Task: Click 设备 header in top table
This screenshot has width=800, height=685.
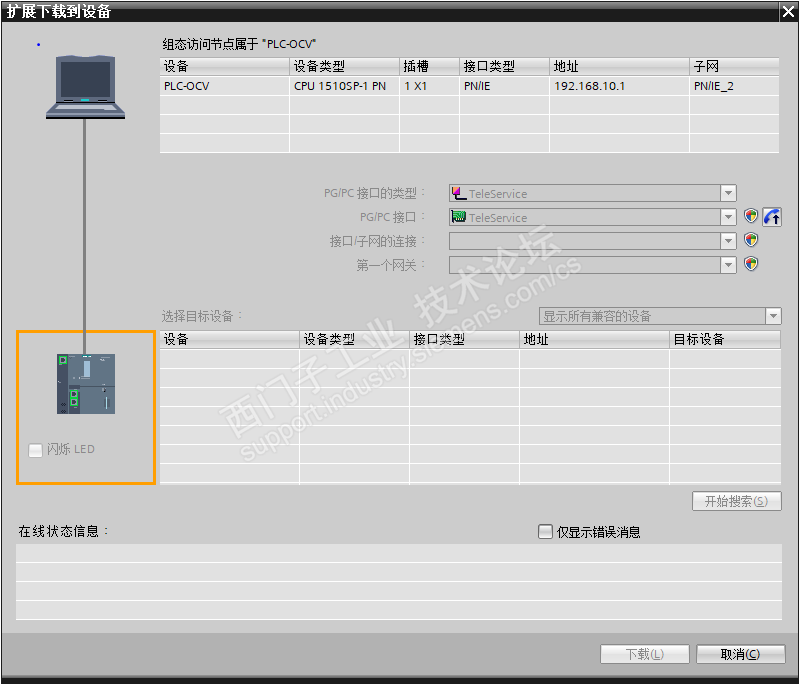Action: (x=224, y=66)
